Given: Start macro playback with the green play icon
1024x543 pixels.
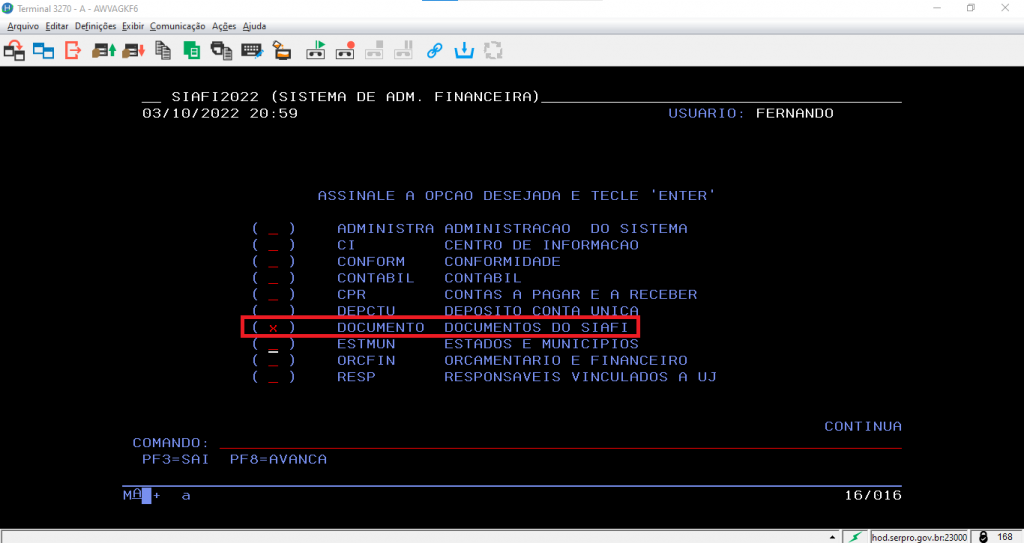Looking at the screenshot, I should click(x=316, y=49).
